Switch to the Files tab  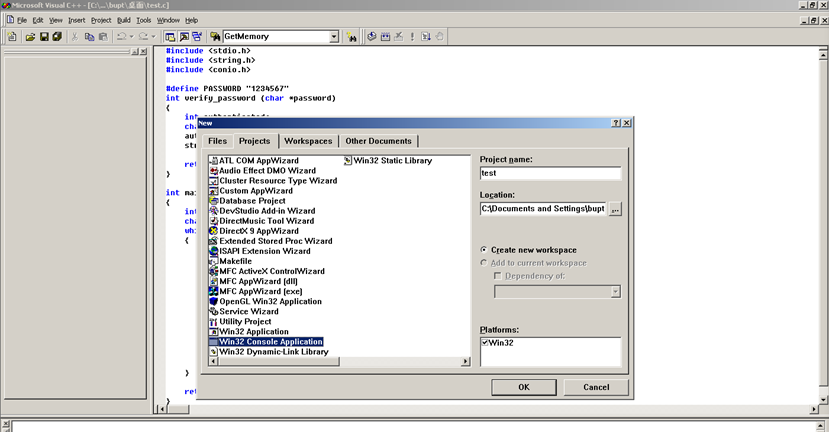pos(218,141)
